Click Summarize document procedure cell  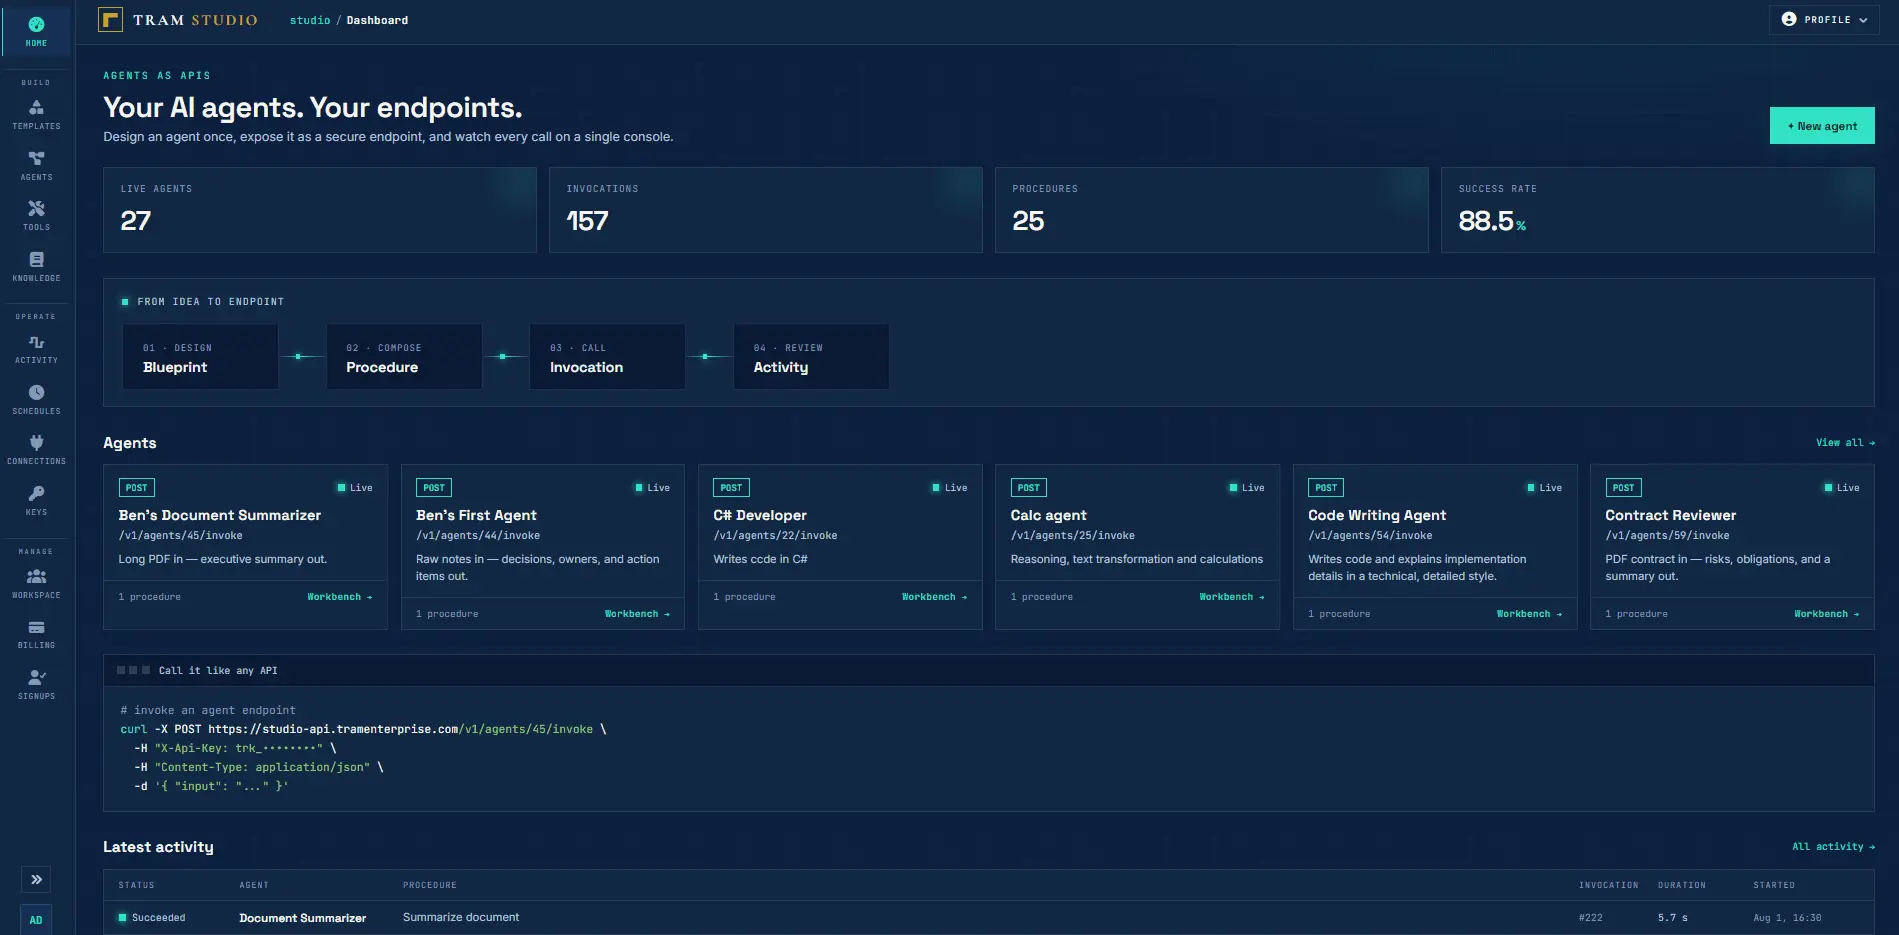coord(461,917)
